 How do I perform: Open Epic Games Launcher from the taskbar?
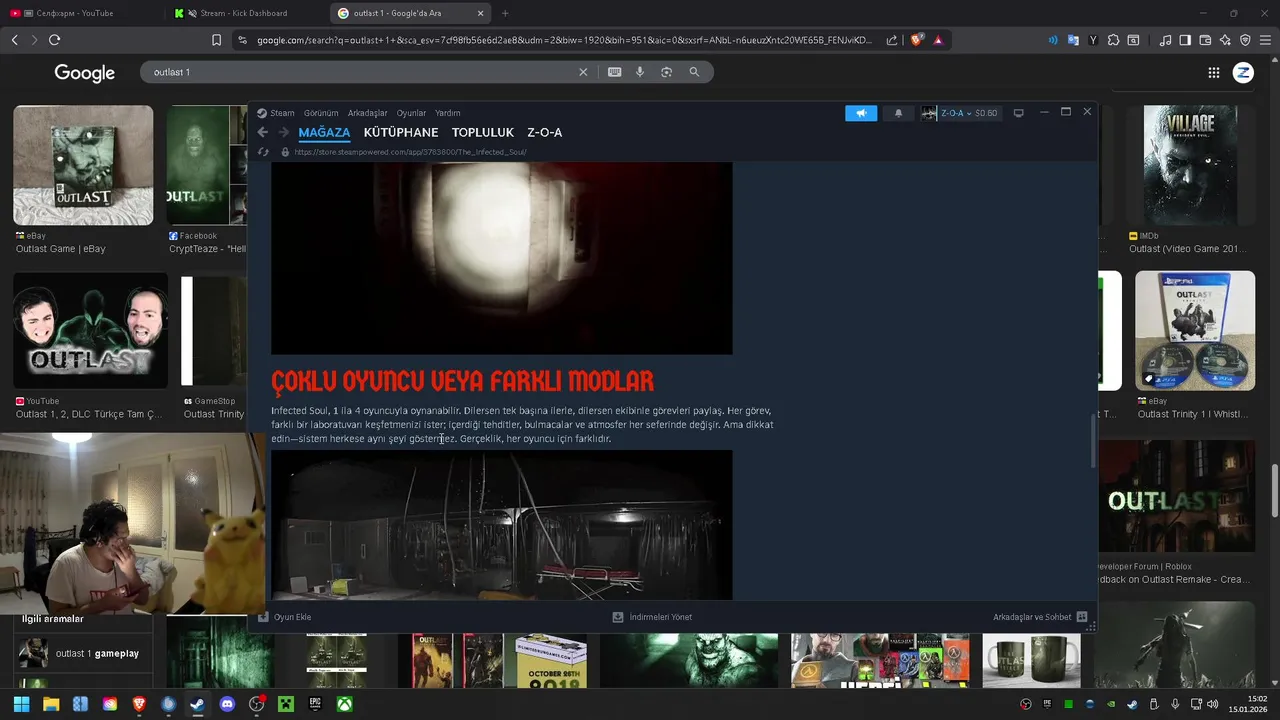tap(314, 704)
